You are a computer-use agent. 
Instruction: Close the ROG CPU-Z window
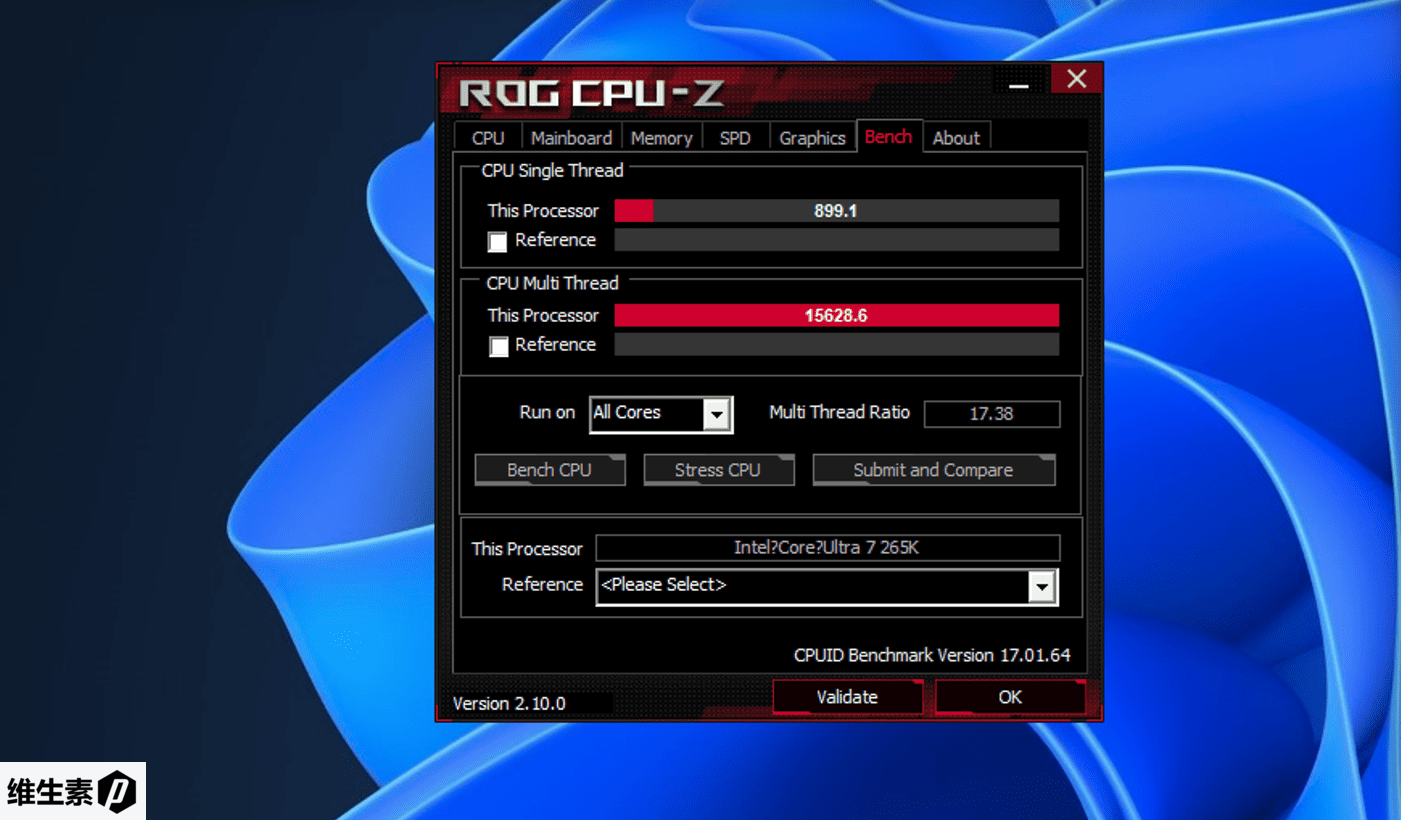1076,80
